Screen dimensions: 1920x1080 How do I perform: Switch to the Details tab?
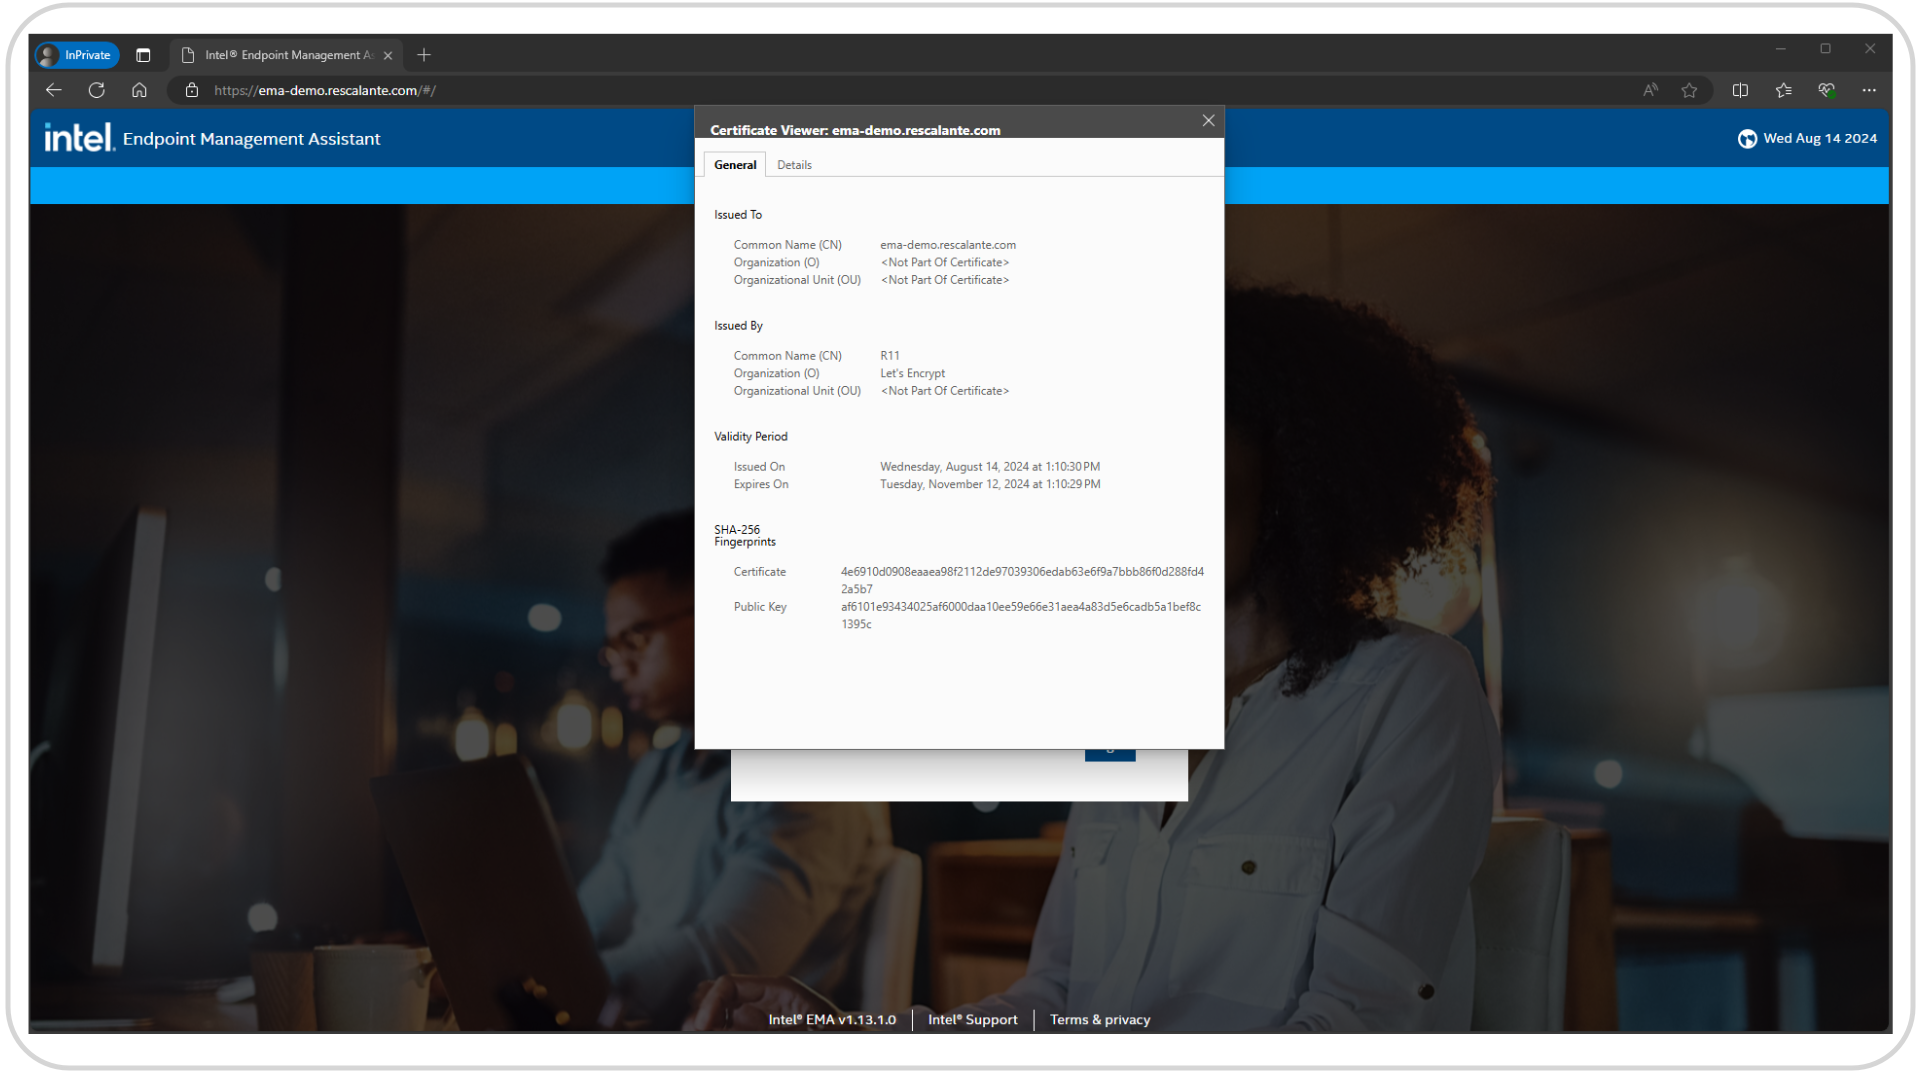[x=794, y=165]
